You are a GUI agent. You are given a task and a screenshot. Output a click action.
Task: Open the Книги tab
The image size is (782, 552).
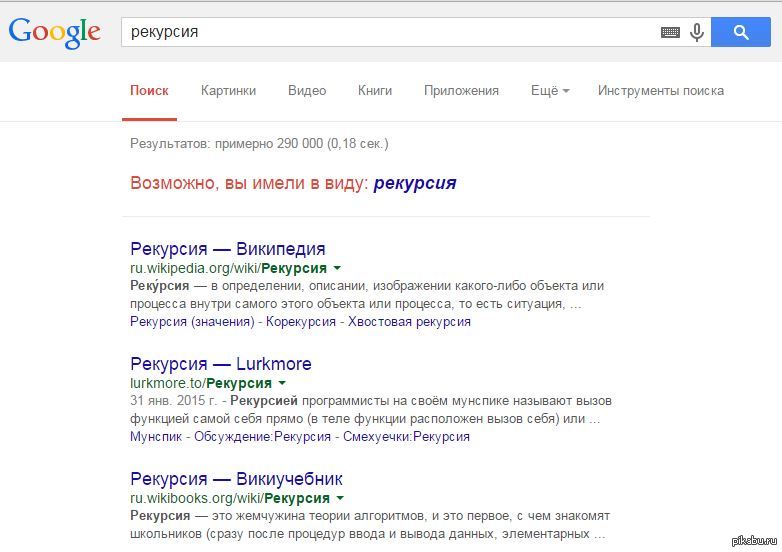pyautogui.click(x=375, y=91)
